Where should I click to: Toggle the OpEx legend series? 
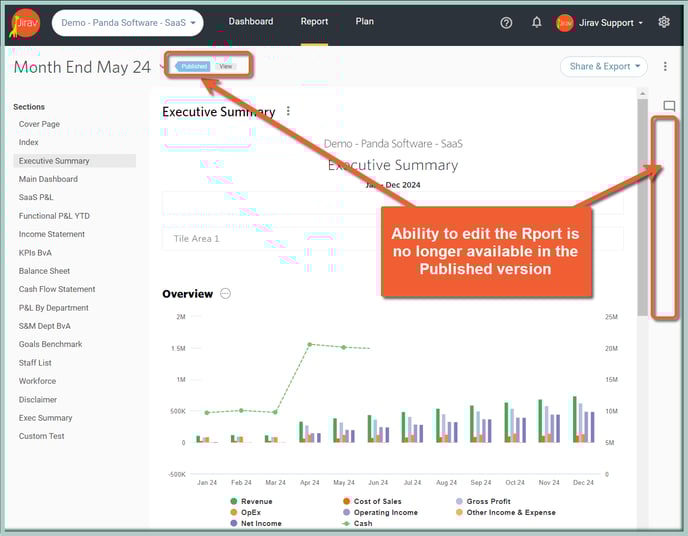[246, 512]
